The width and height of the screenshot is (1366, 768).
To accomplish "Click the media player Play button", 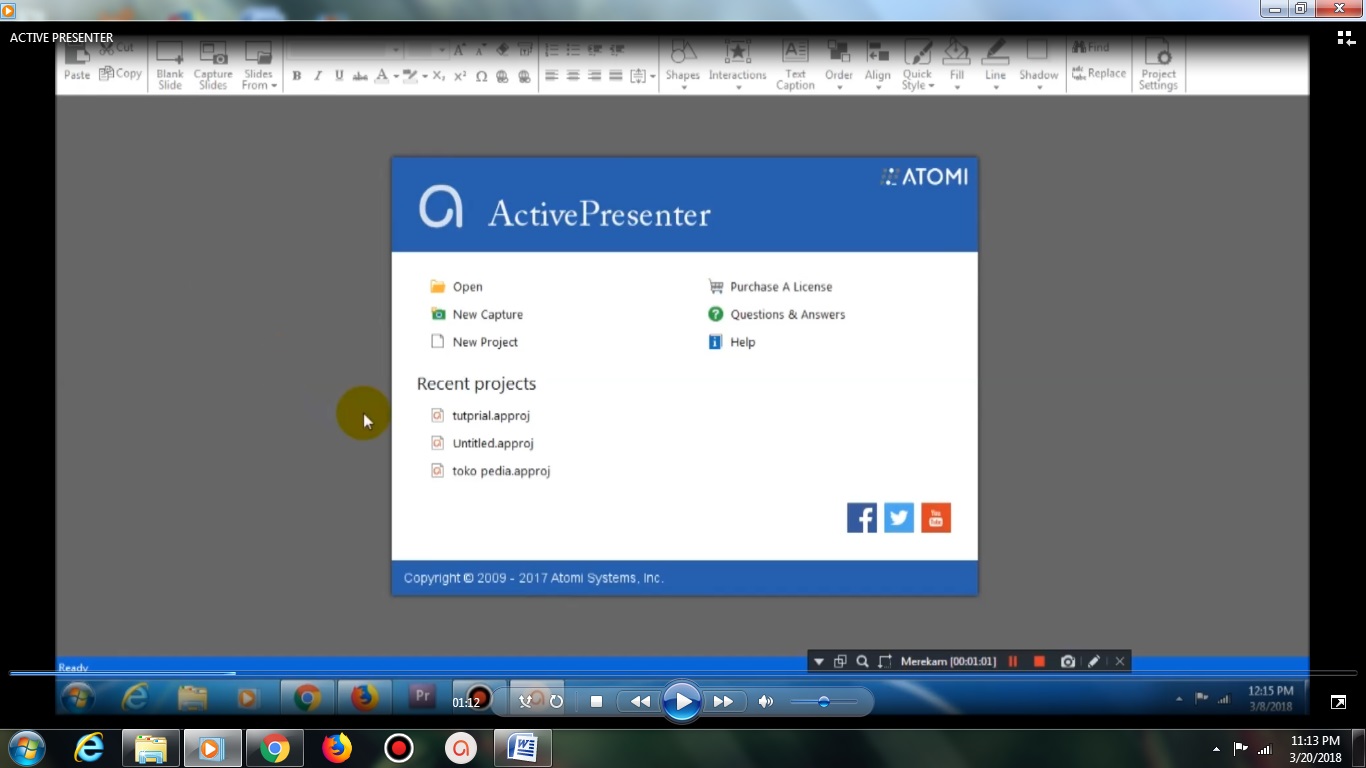I will [x=682, y=702].
